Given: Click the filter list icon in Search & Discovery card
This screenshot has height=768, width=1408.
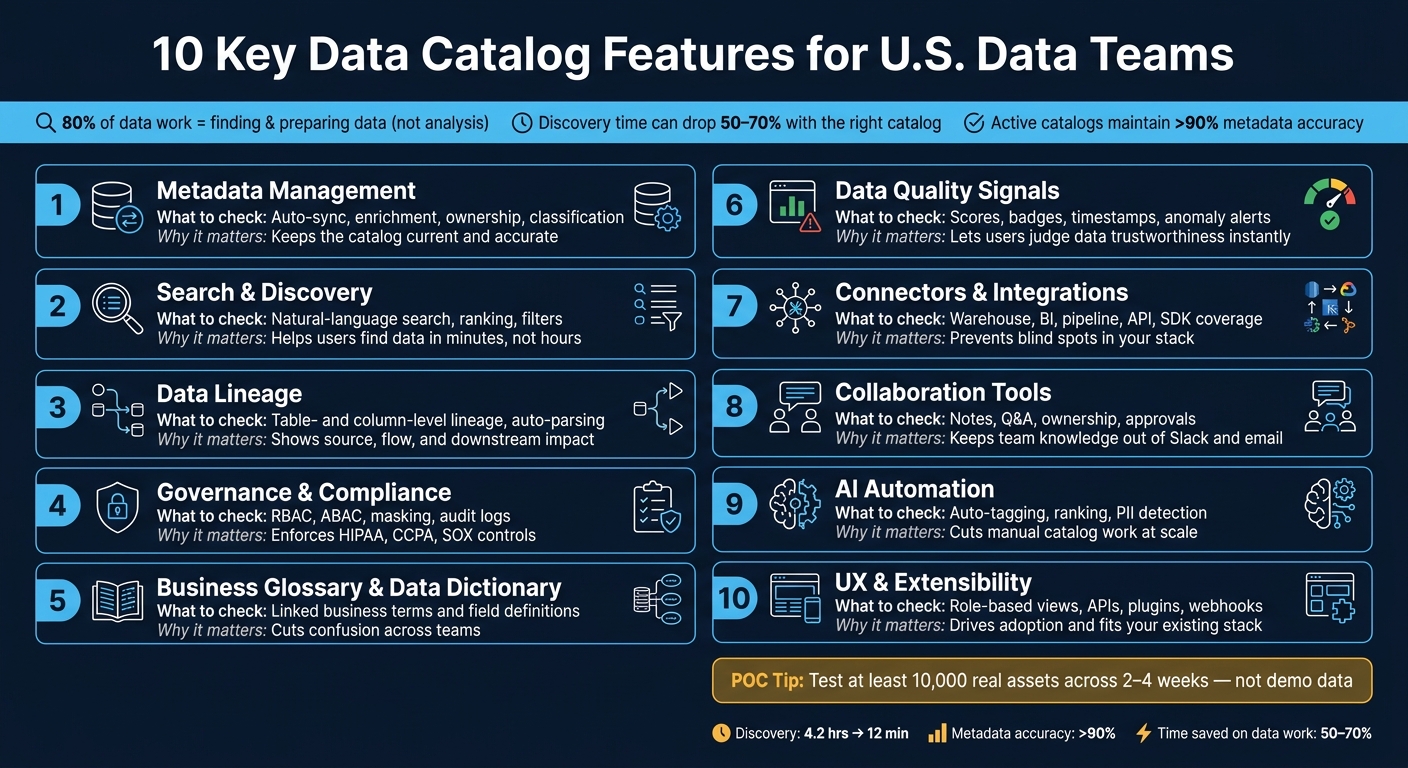Looking at the screenshot, I should [657, 305].
